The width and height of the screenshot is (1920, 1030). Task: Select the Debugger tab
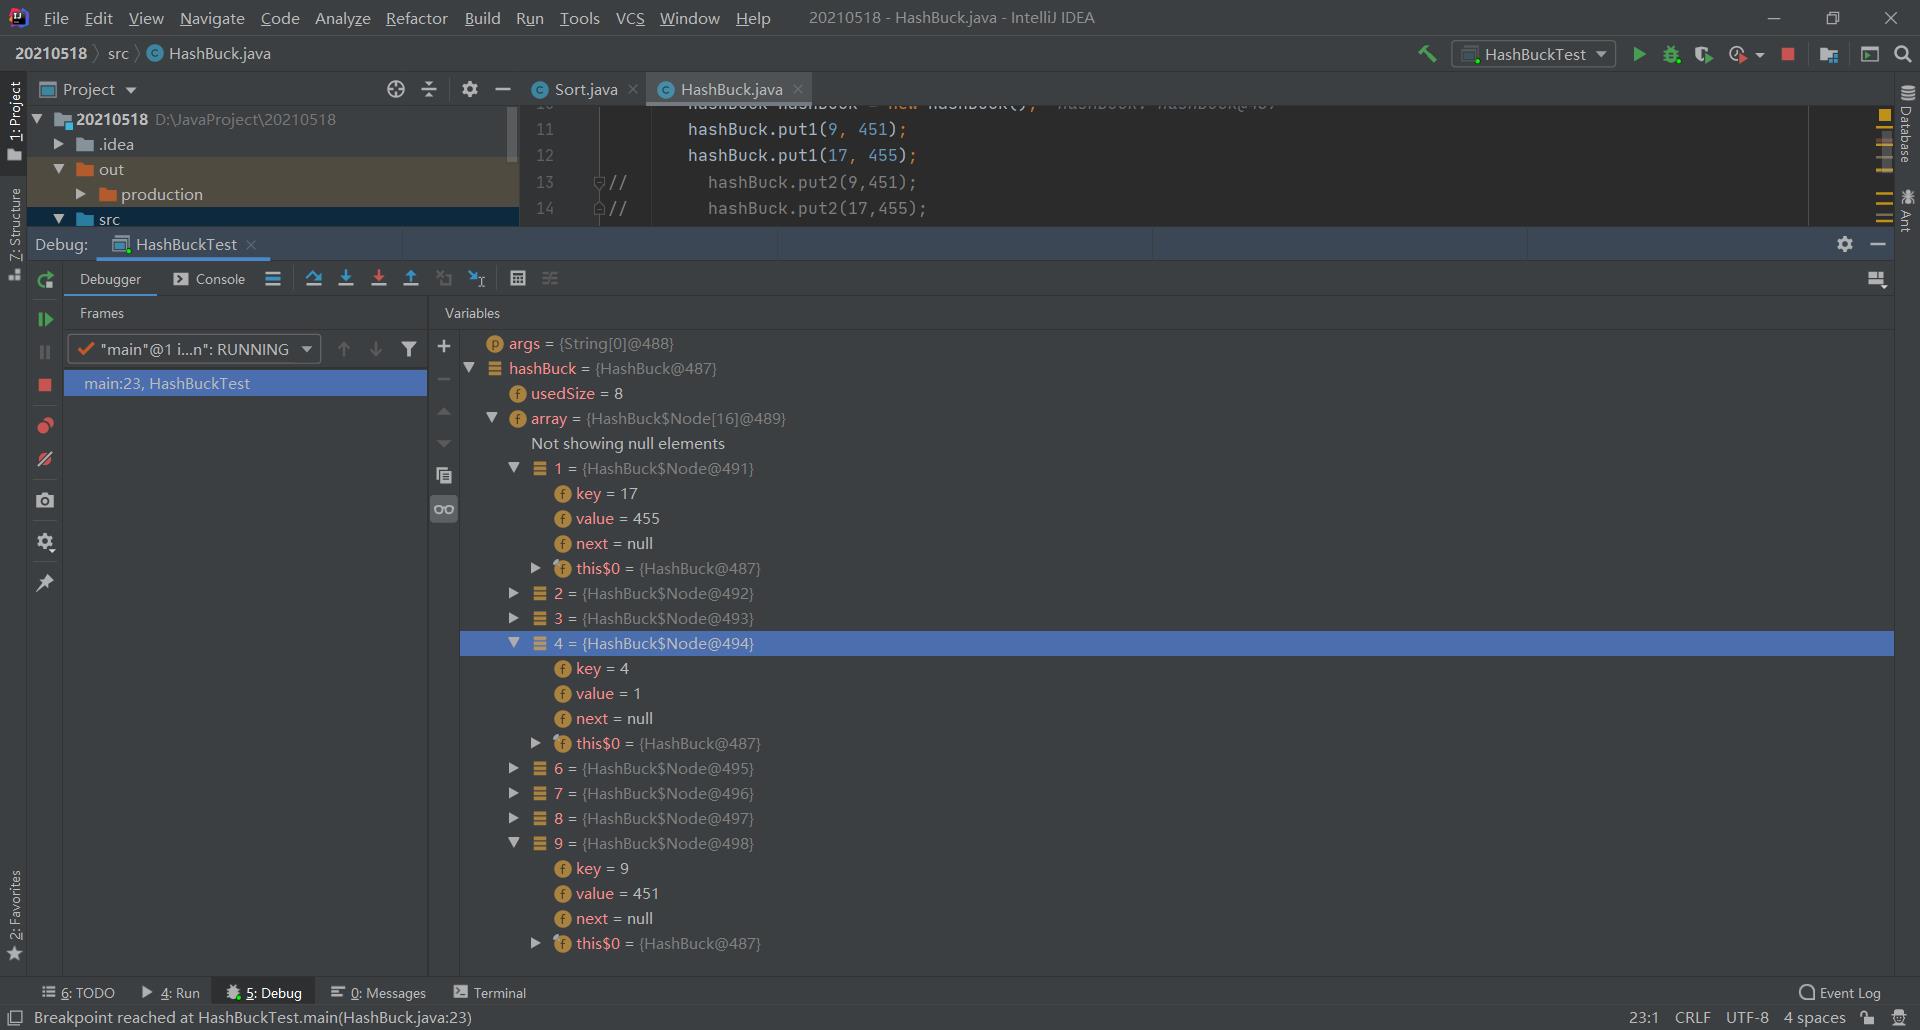coord(110,279)
